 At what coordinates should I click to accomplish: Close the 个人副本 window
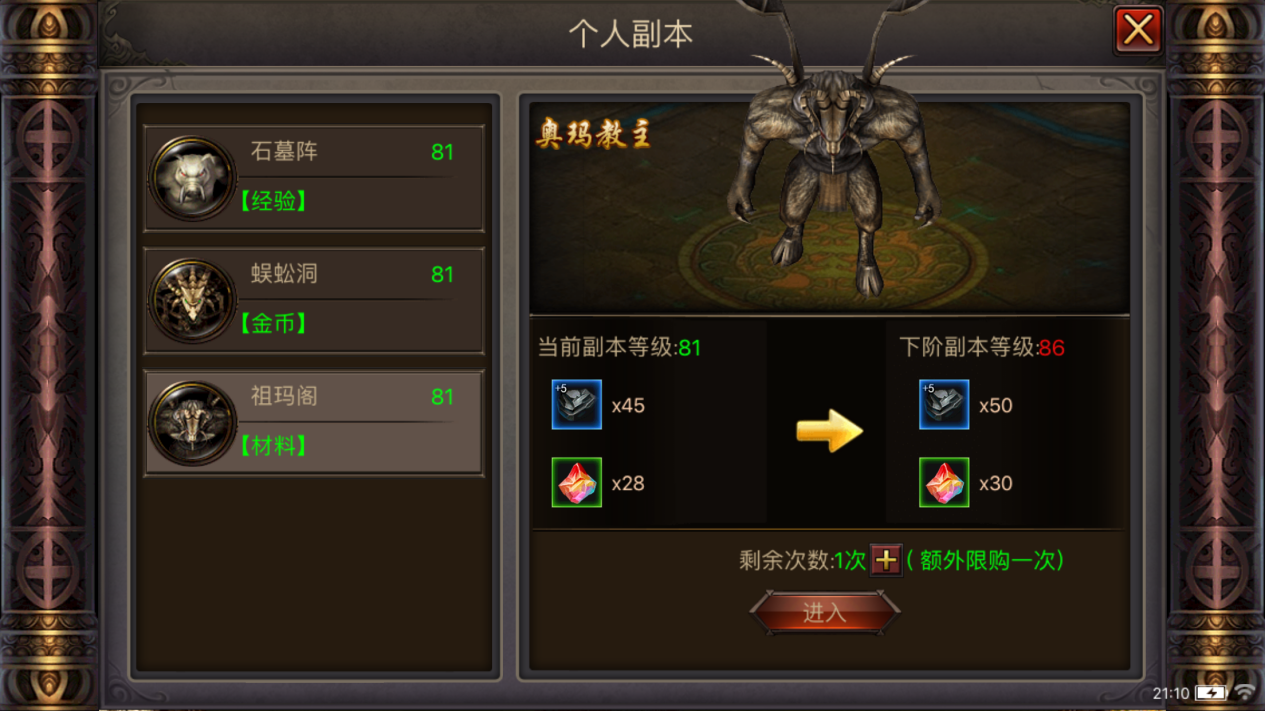1138,30
